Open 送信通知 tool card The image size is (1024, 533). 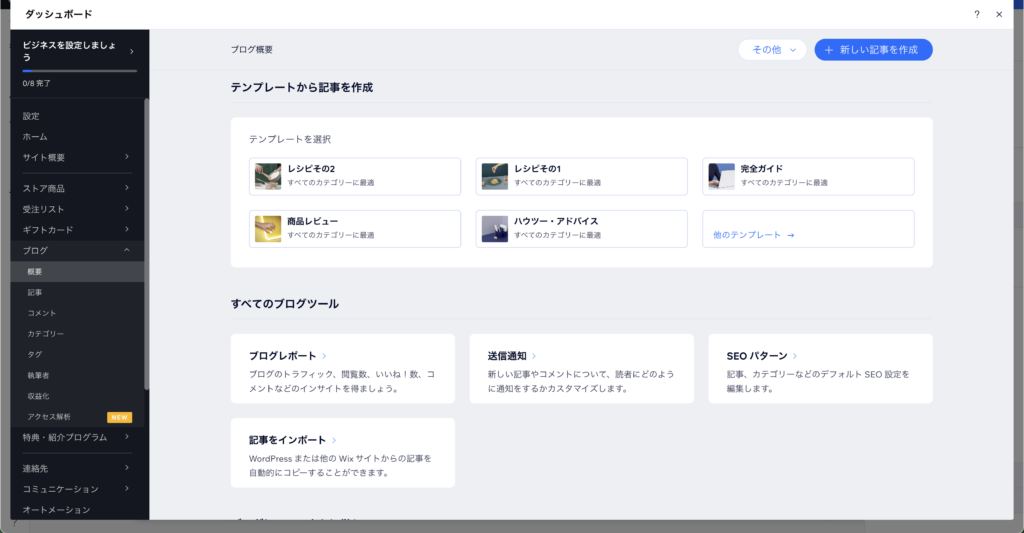click(x=581, y=368)
